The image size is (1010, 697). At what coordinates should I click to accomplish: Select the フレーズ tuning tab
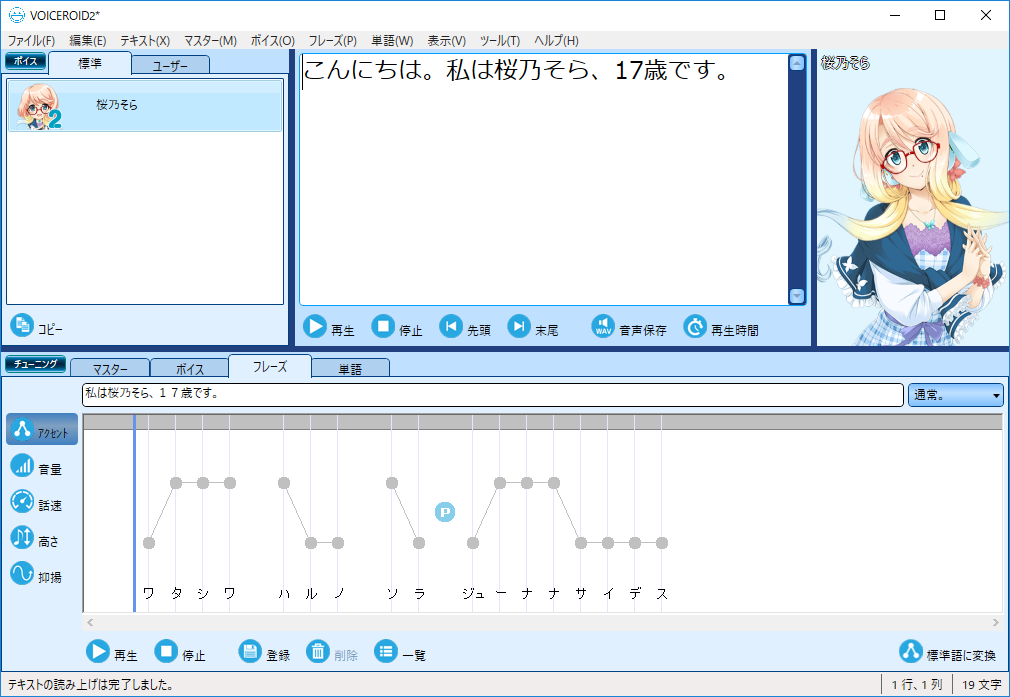click(x=270, y=366)
